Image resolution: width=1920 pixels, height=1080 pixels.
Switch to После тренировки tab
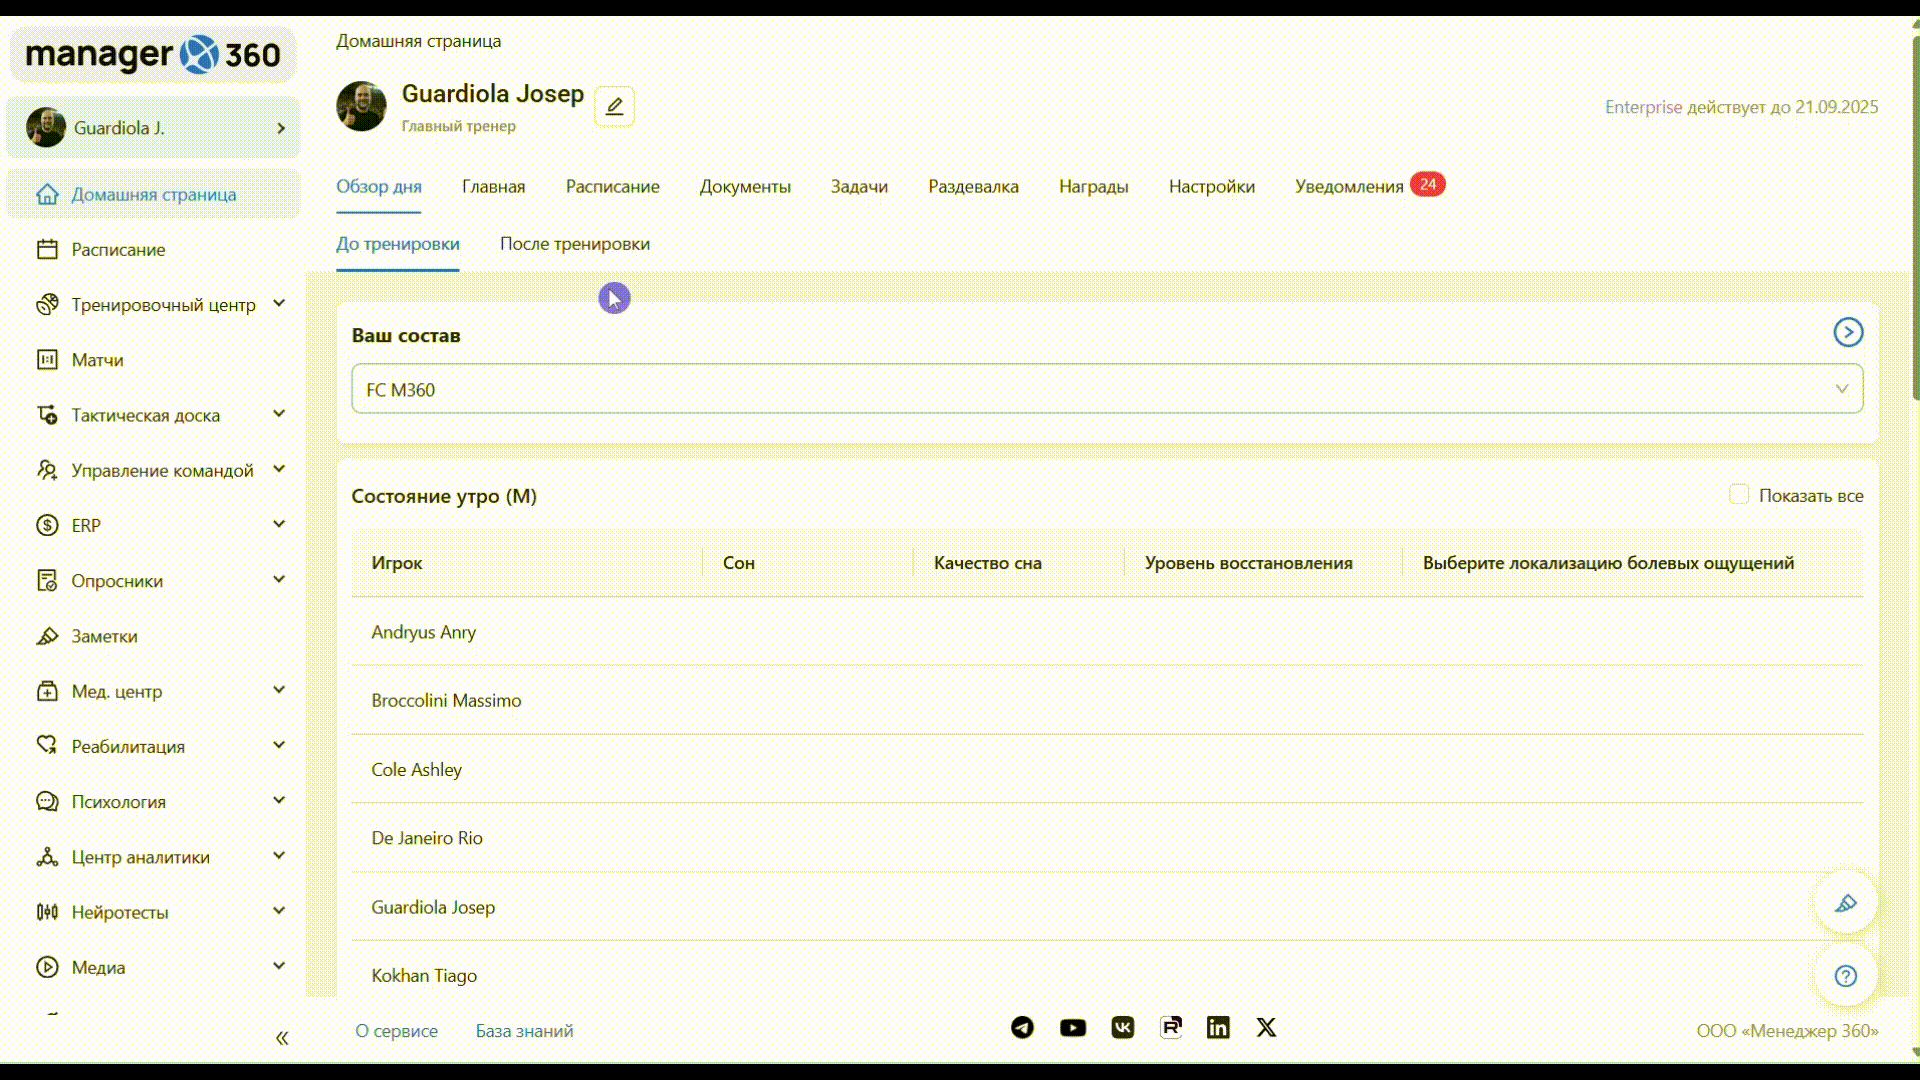574,244
